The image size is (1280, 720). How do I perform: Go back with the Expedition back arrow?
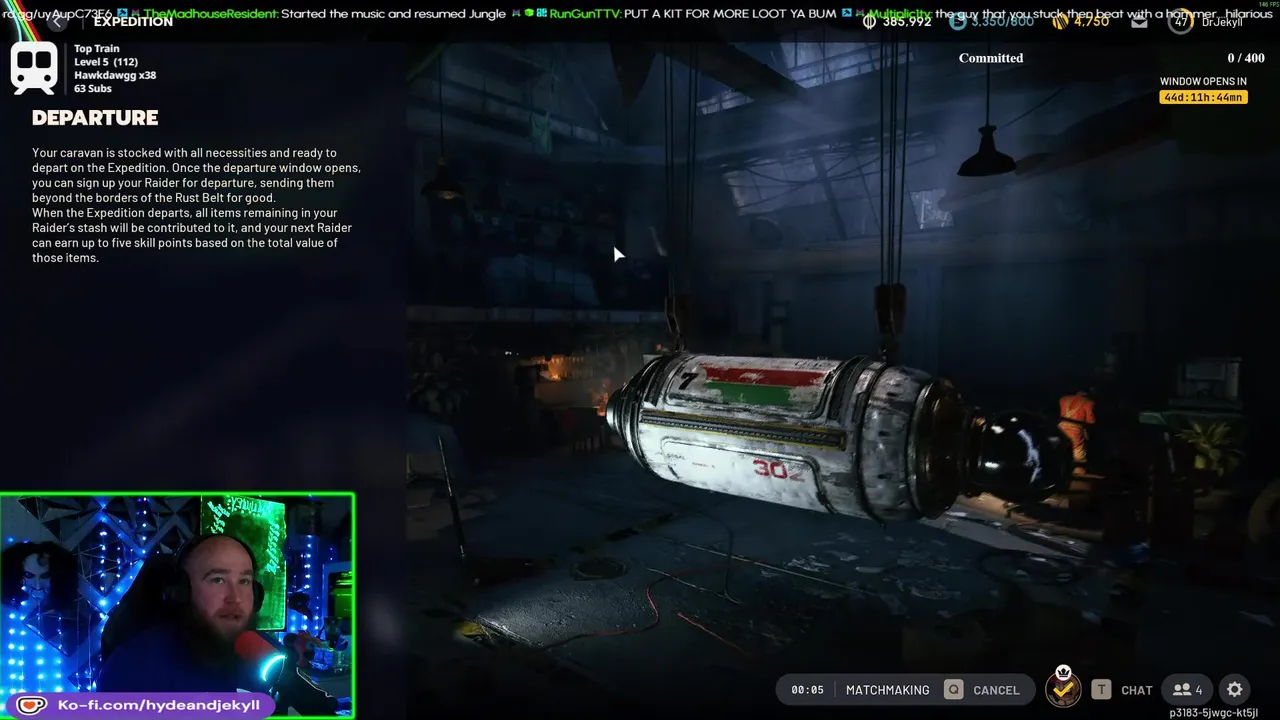tap(58, 22)
